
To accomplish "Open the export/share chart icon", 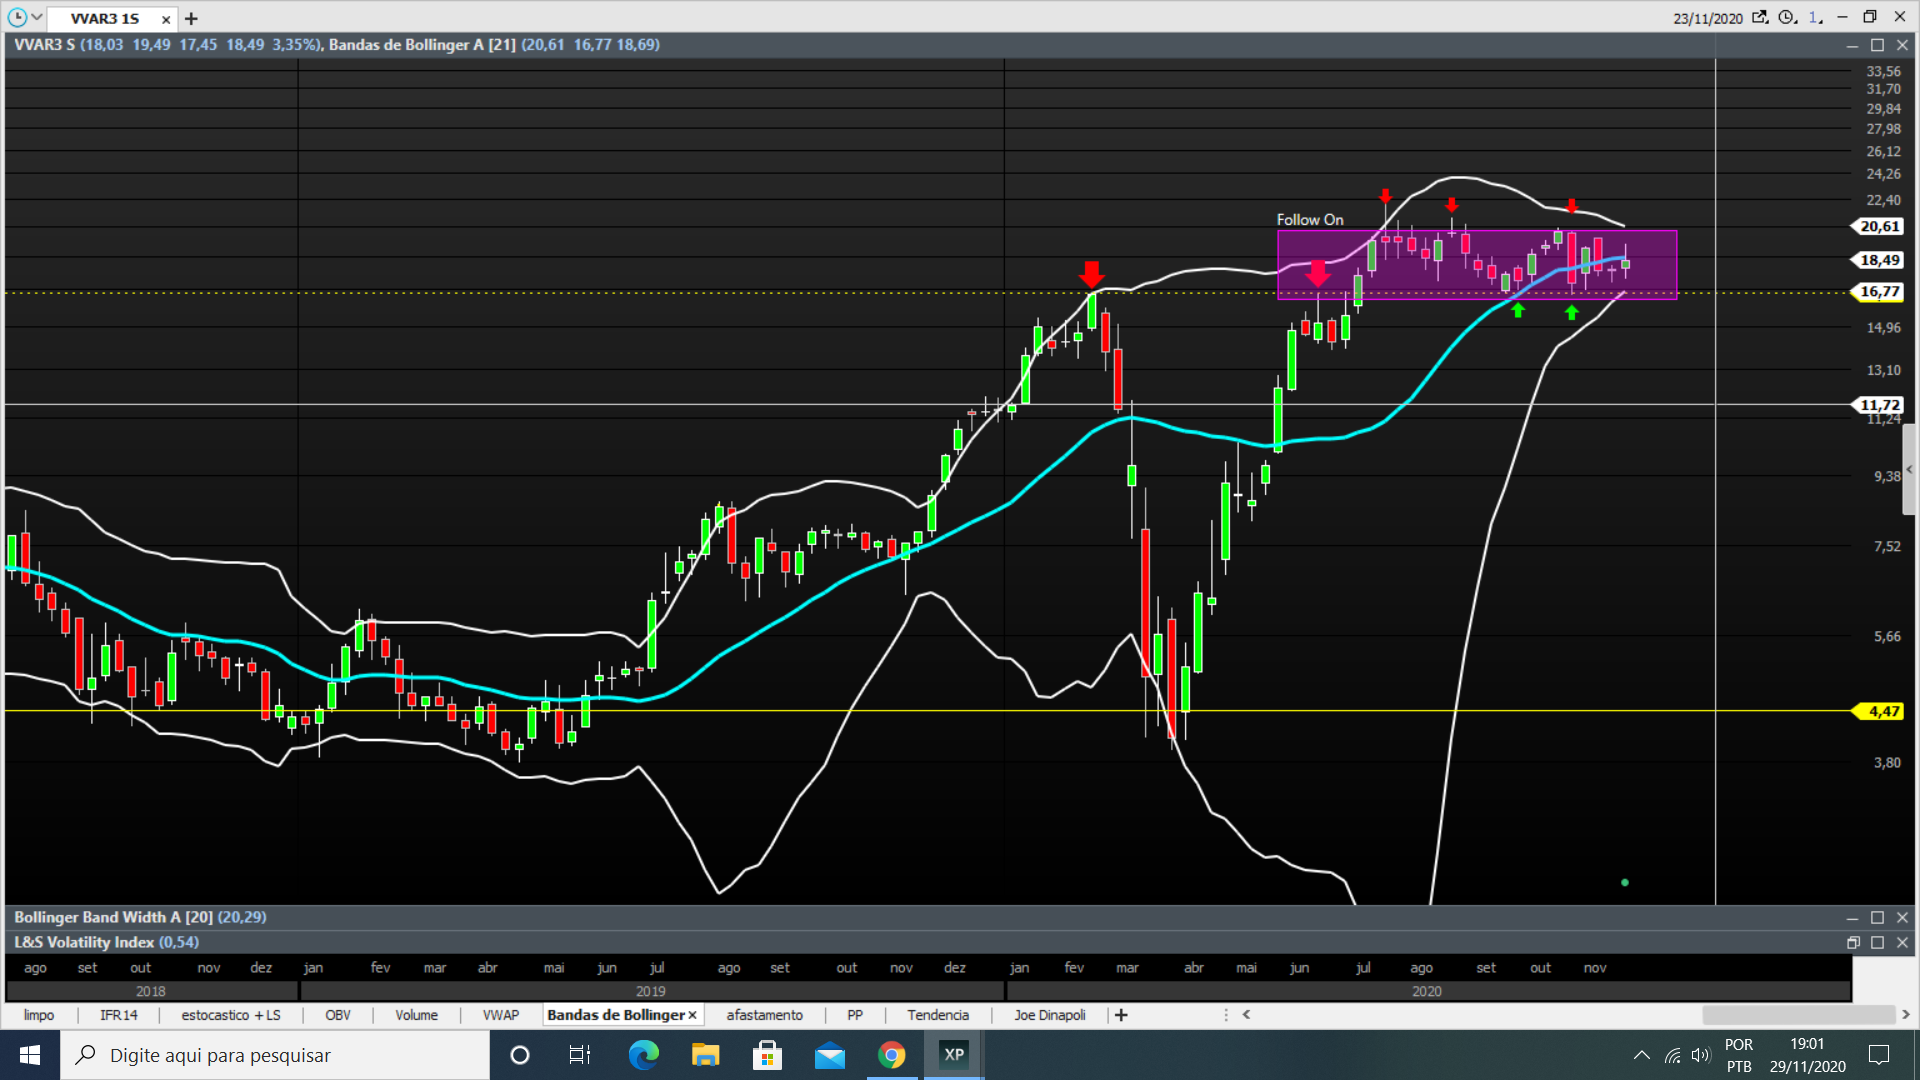I will [1760, 18].
